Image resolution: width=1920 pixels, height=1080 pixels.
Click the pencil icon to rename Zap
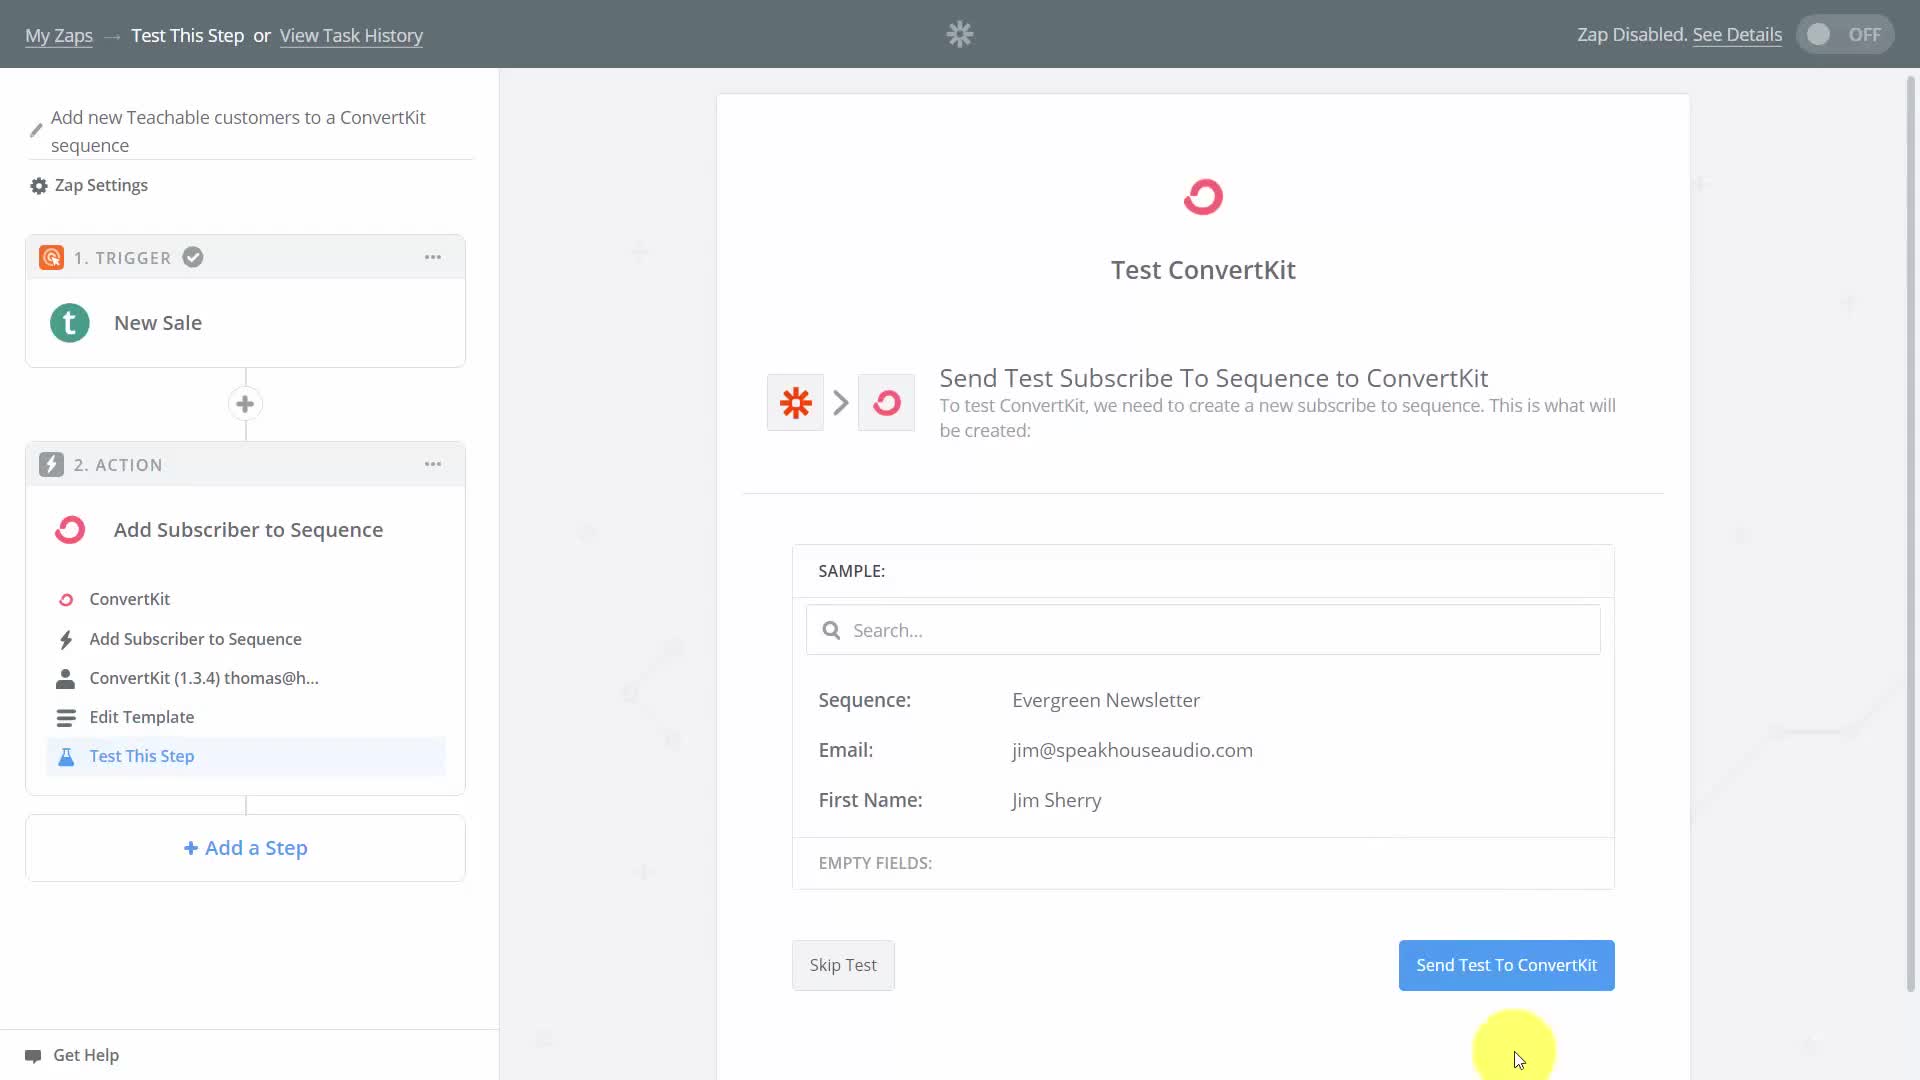[x=36, y=131]
